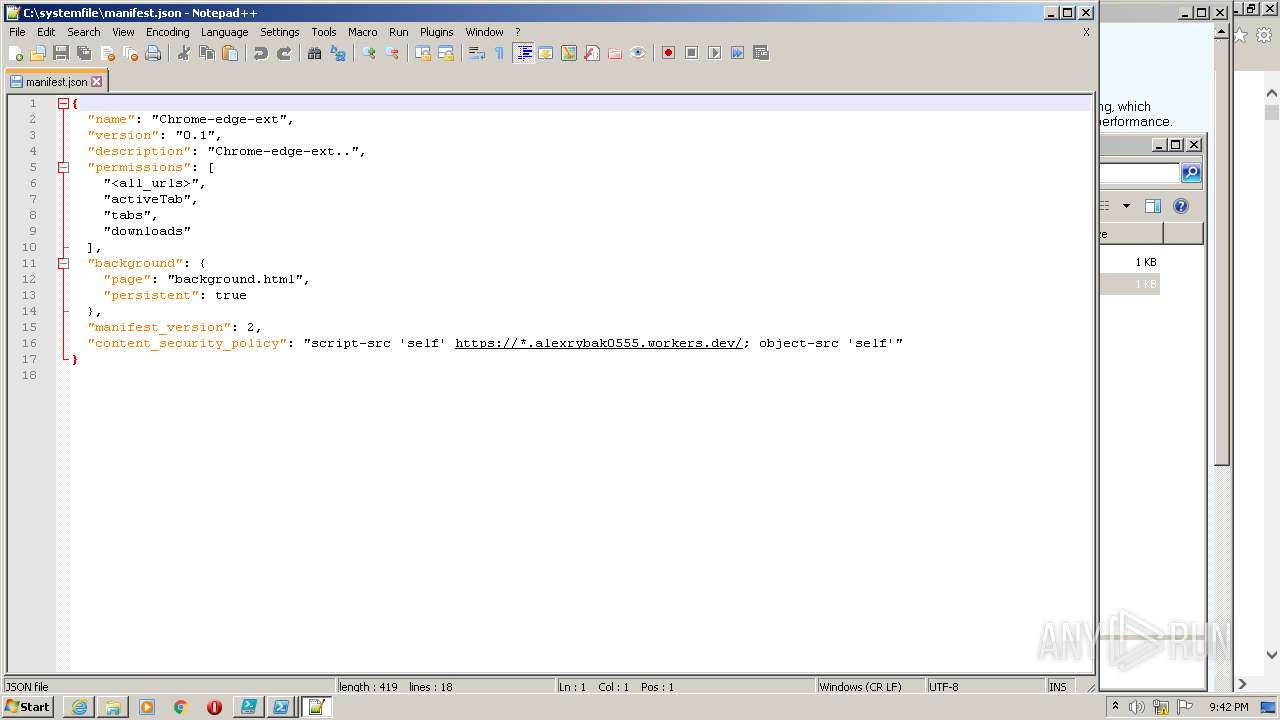This screenshot has height=720, width=1280.
Task: Click the Explorer window help icon
Action: 1181,206
